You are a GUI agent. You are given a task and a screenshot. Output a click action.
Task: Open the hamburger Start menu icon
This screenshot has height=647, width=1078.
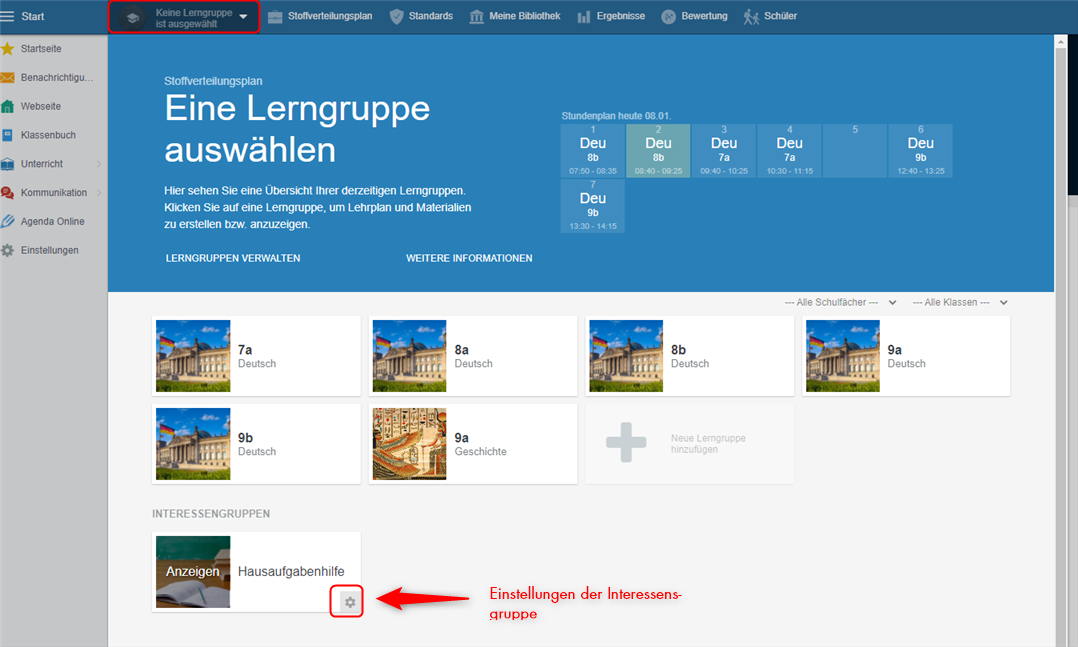(8, 16)
